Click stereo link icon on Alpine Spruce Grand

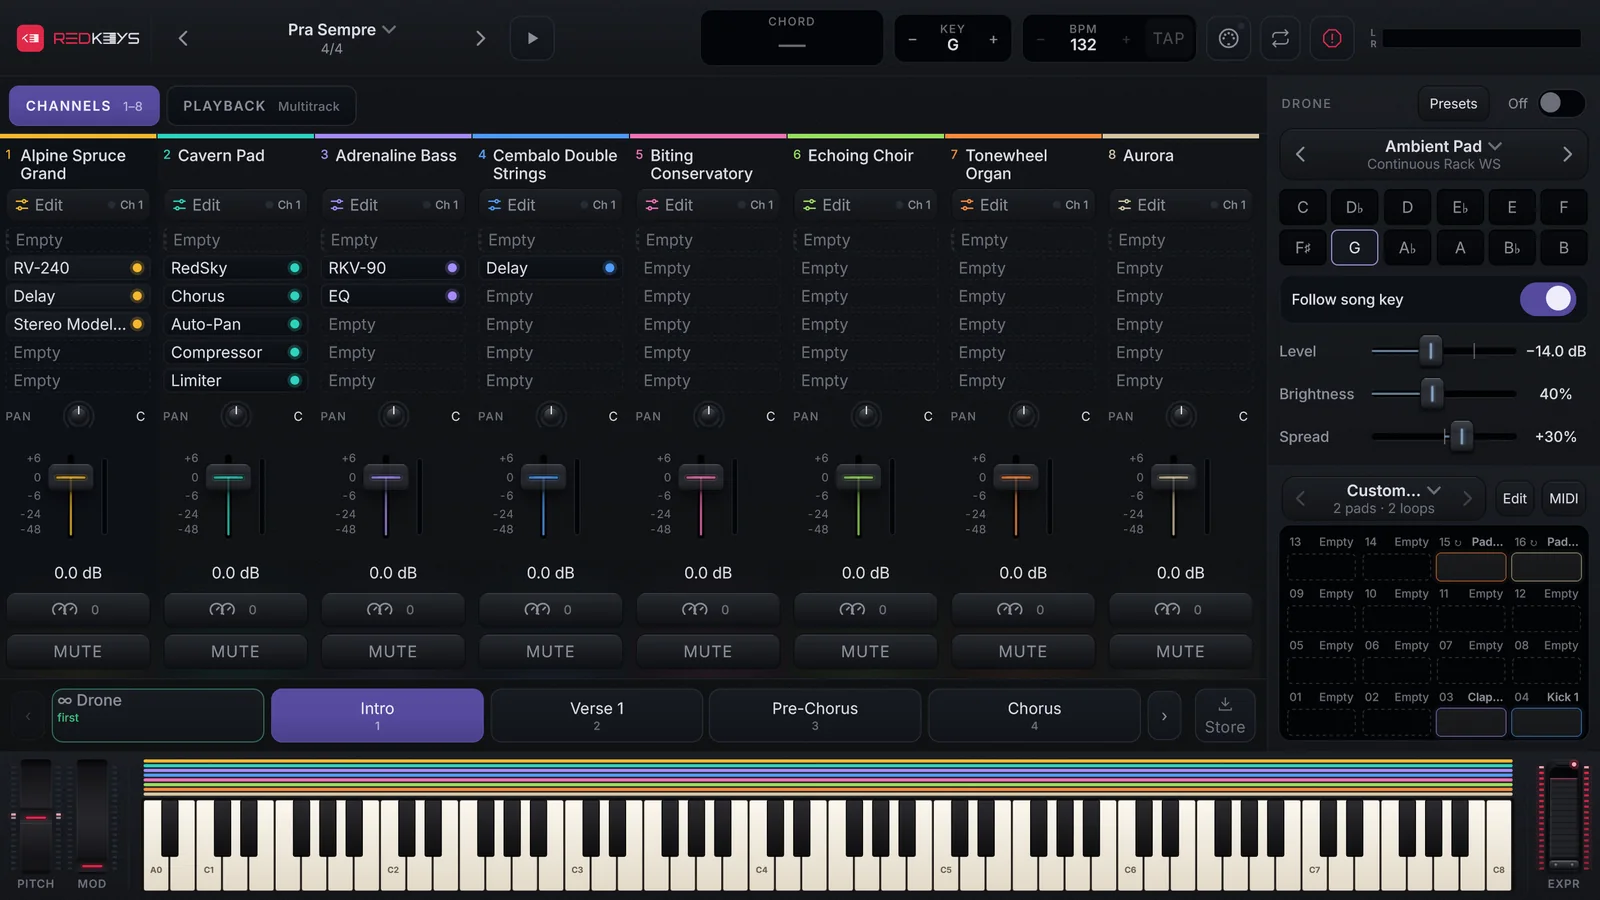[x=64, y=609]
